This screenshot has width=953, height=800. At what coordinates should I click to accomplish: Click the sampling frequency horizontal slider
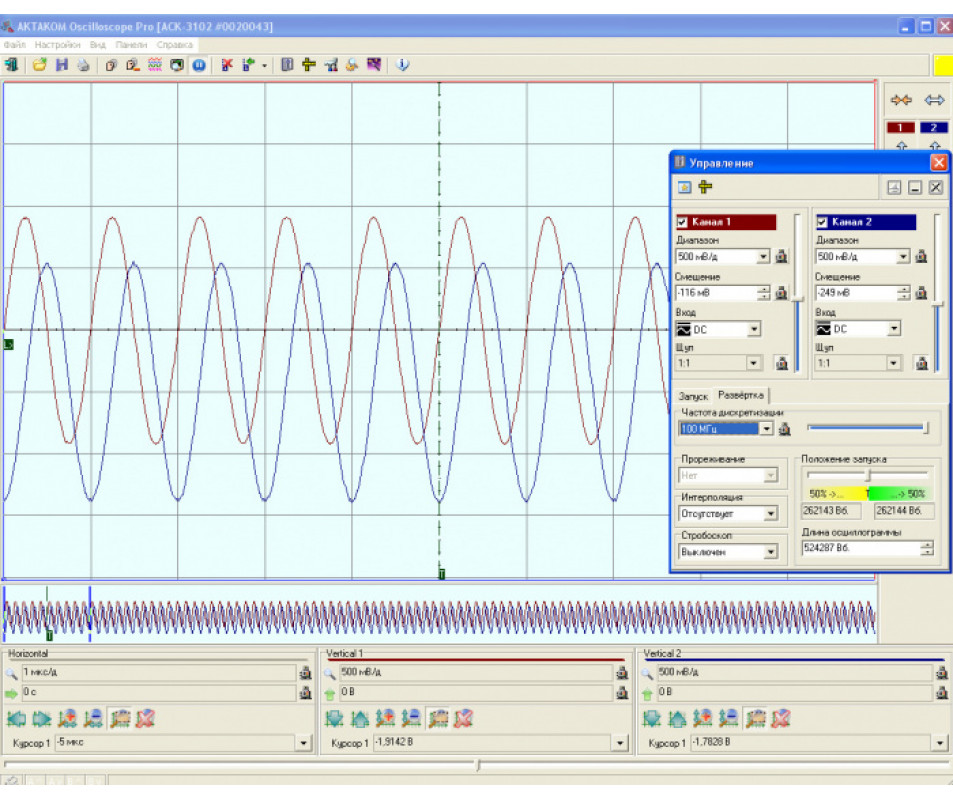tap(867, 429)
